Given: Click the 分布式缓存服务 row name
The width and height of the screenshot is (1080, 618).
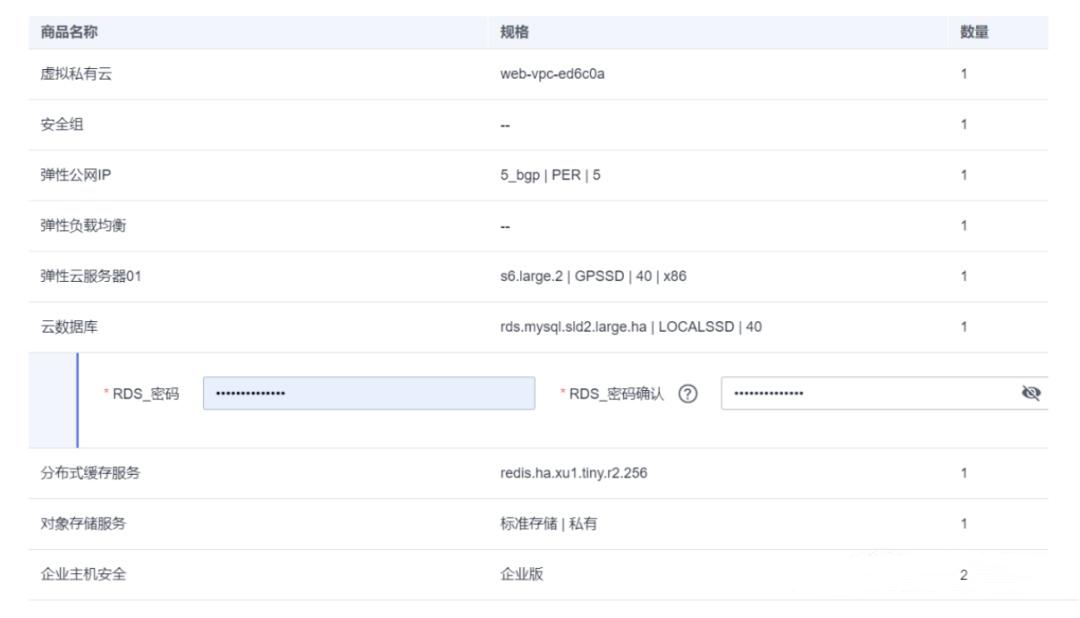Looking at the screenshot, I should [90, 473].
